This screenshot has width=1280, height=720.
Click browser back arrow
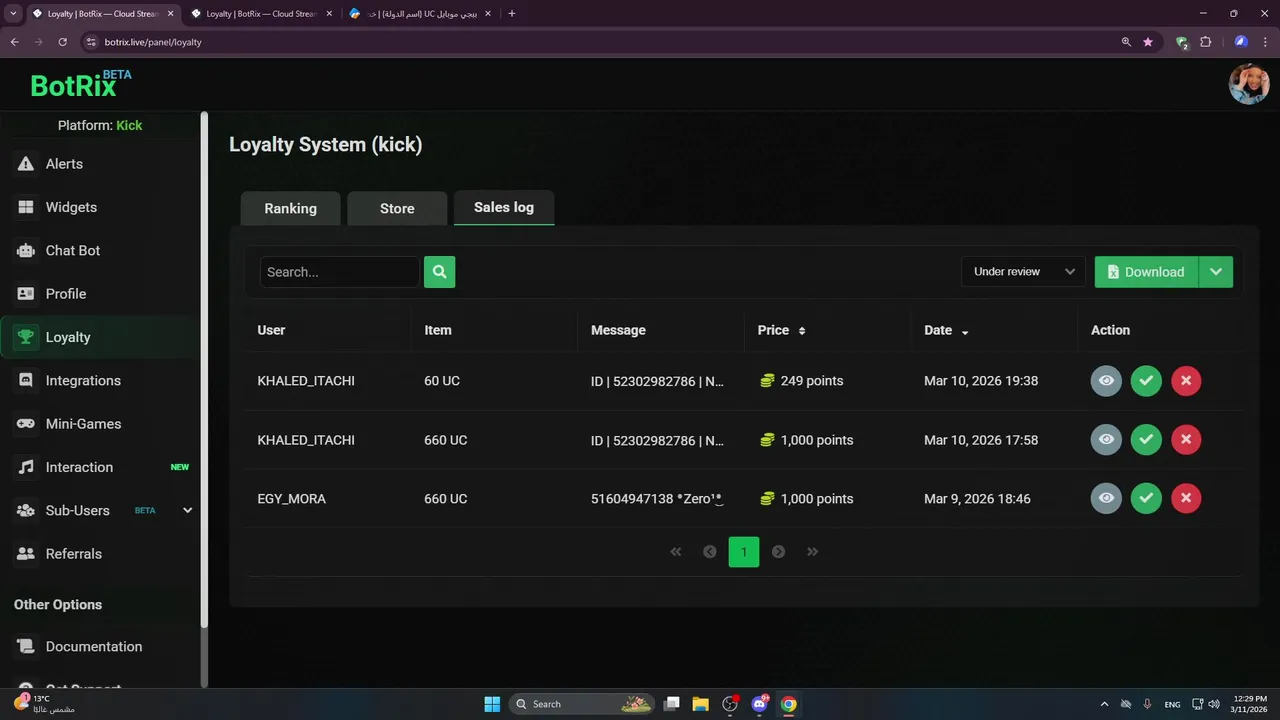click(x=14, y=42)
